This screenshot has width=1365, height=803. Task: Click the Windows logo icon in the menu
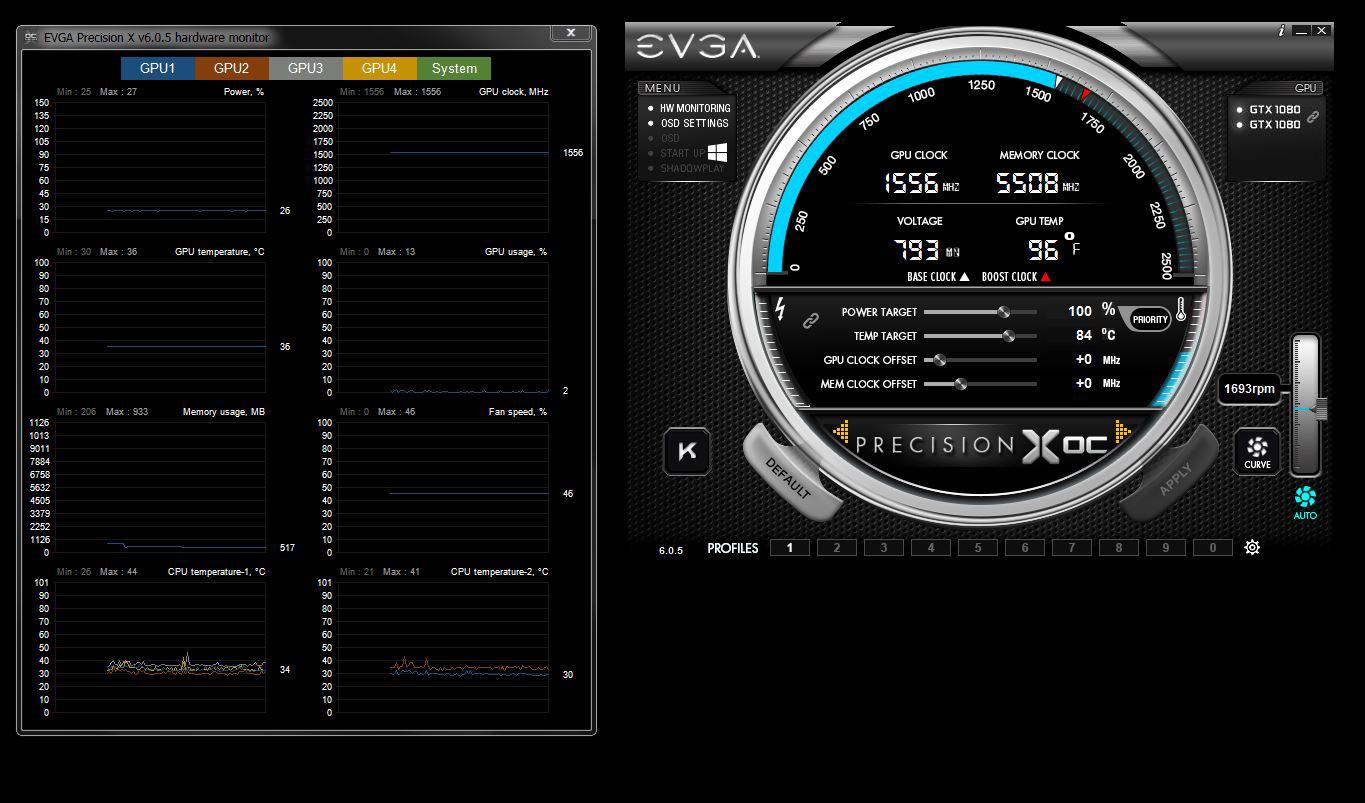pyautogui.click(x=717, y=152)
